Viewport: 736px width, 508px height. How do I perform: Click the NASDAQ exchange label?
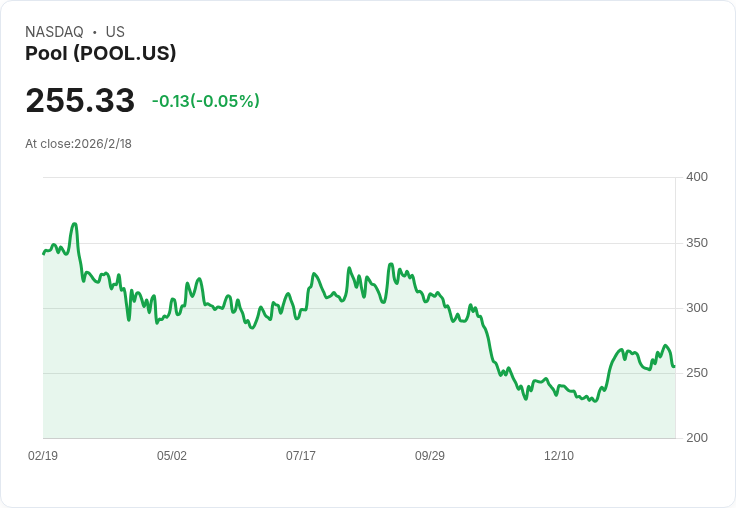click(54, 32)
